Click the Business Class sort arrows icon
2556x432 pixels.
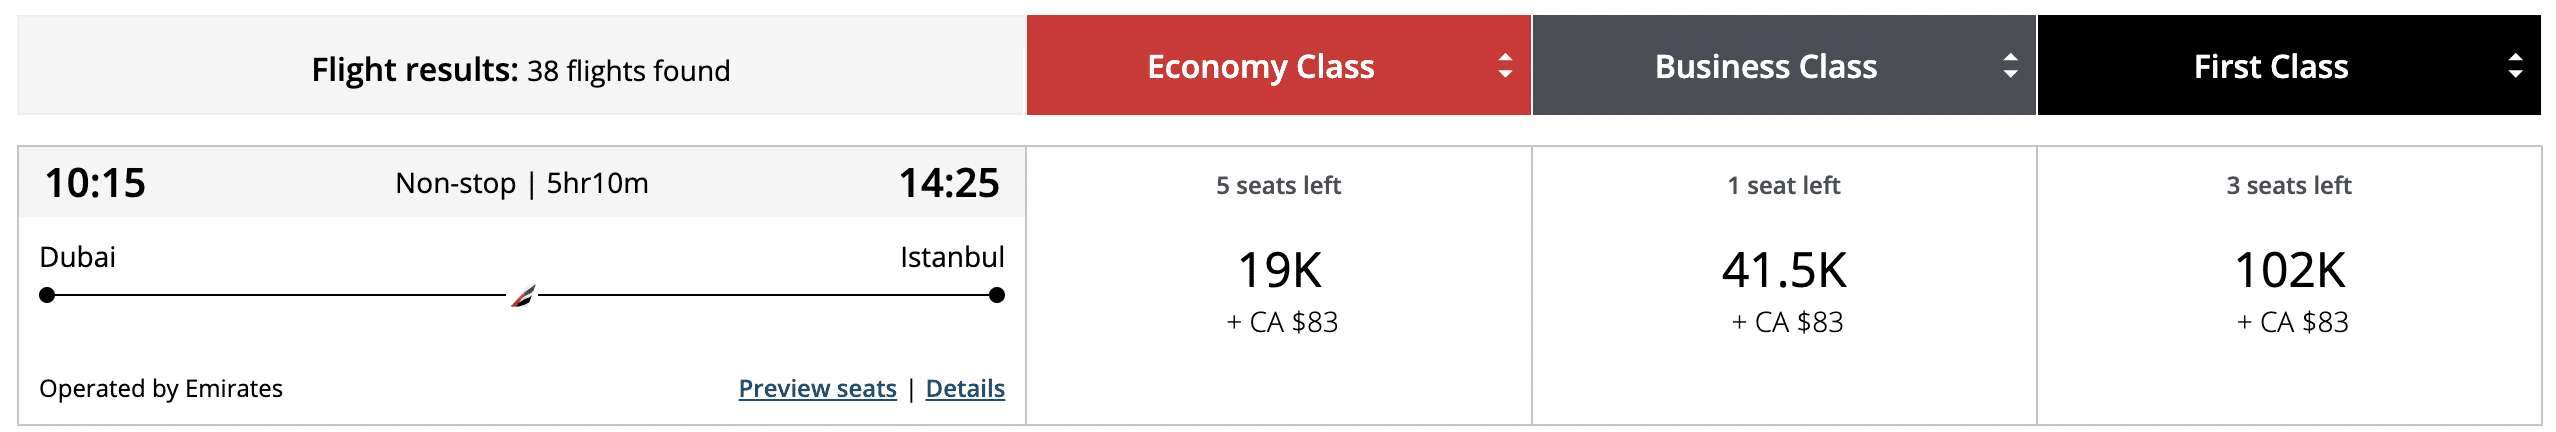[x=2010, y=66]
